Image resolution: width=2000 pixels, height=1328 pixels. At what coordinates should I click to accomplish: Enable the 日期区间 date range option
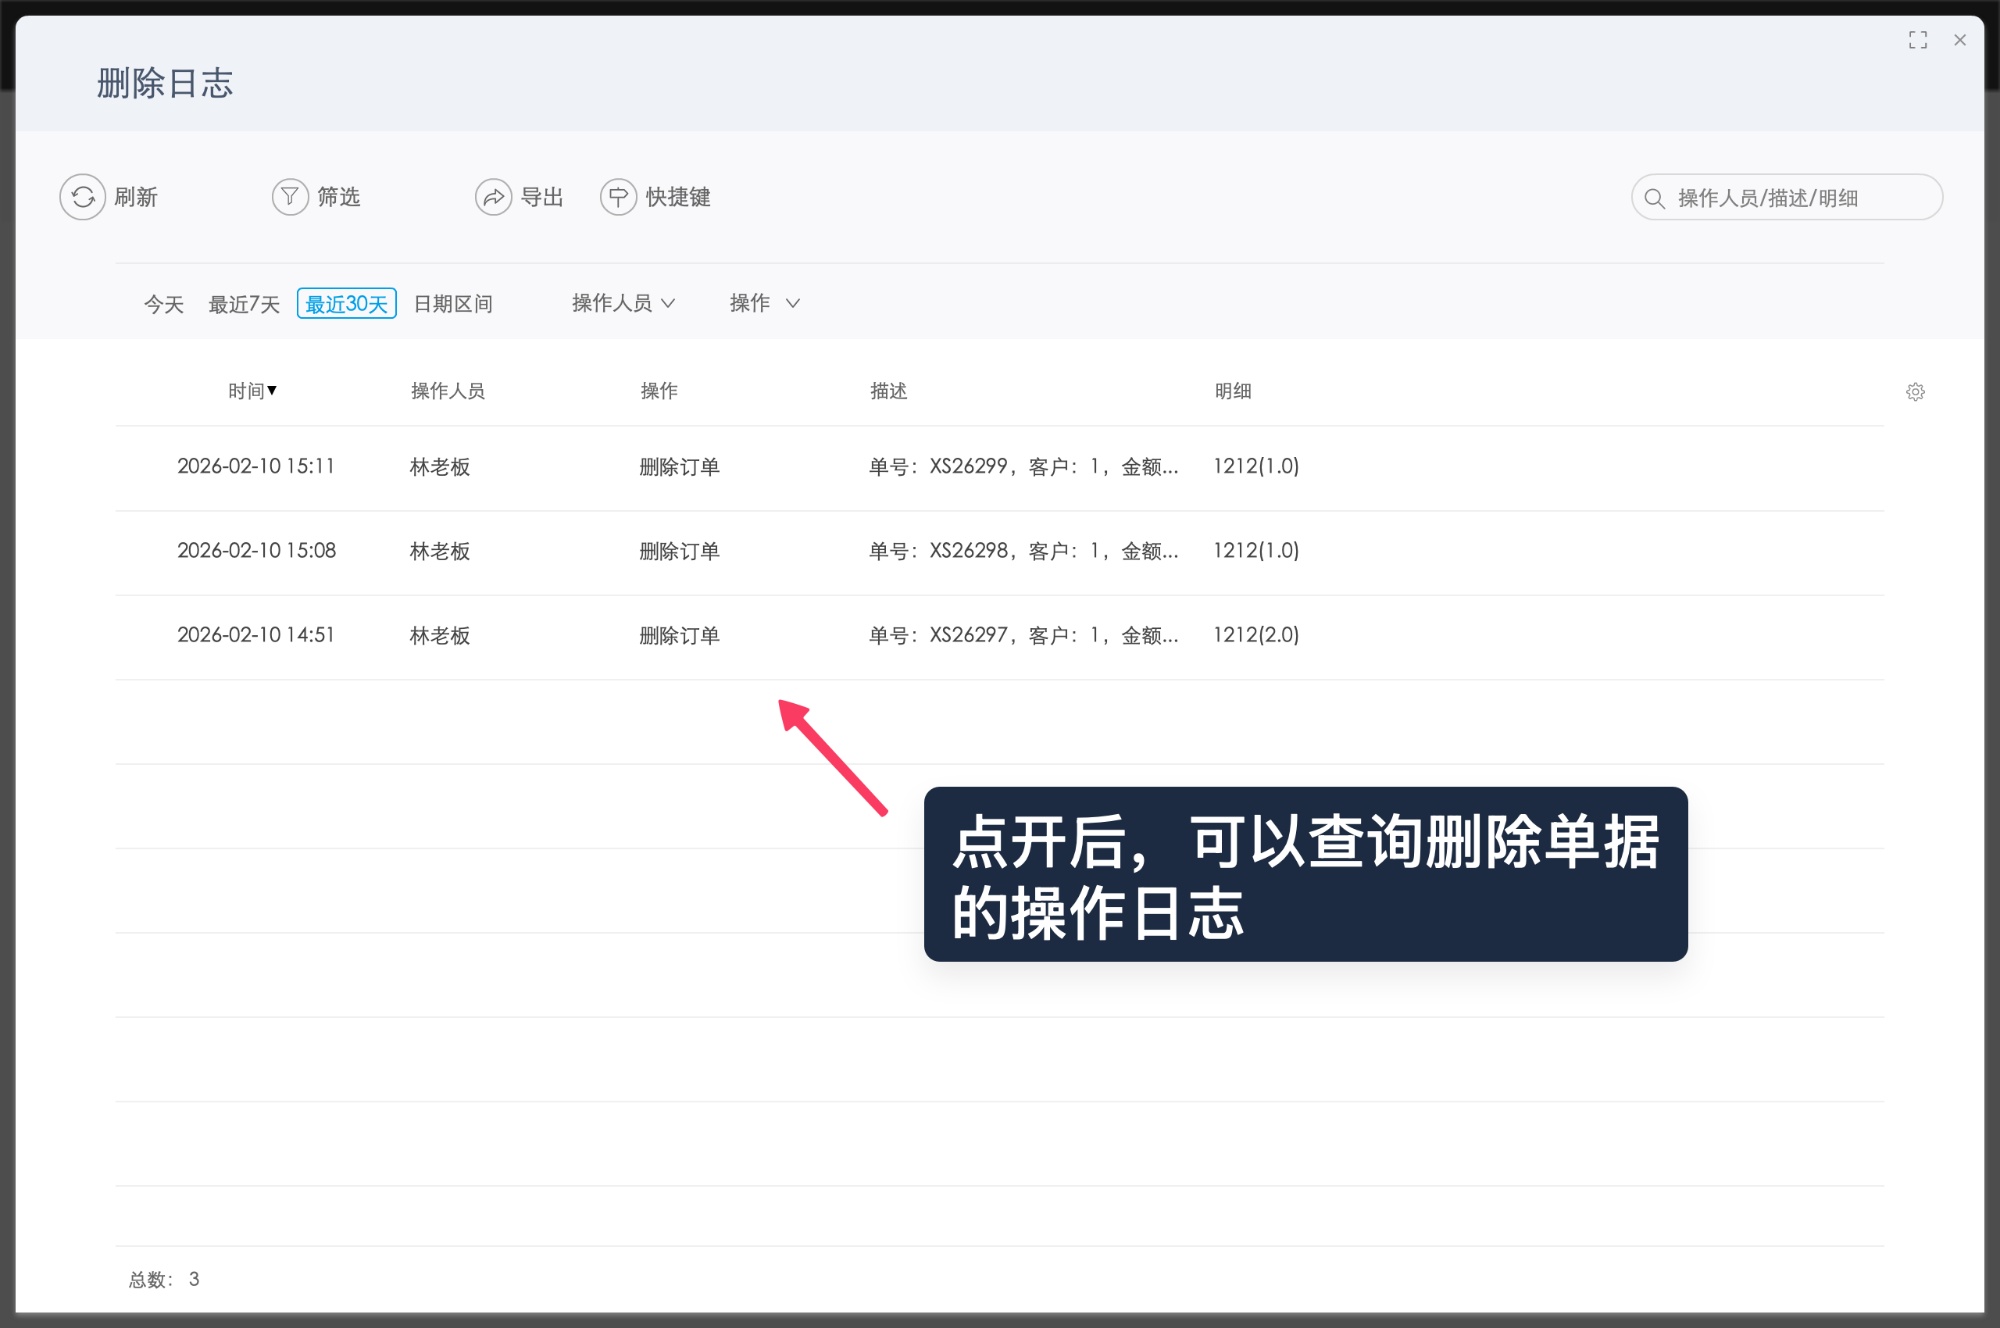(x=454, y=304)
